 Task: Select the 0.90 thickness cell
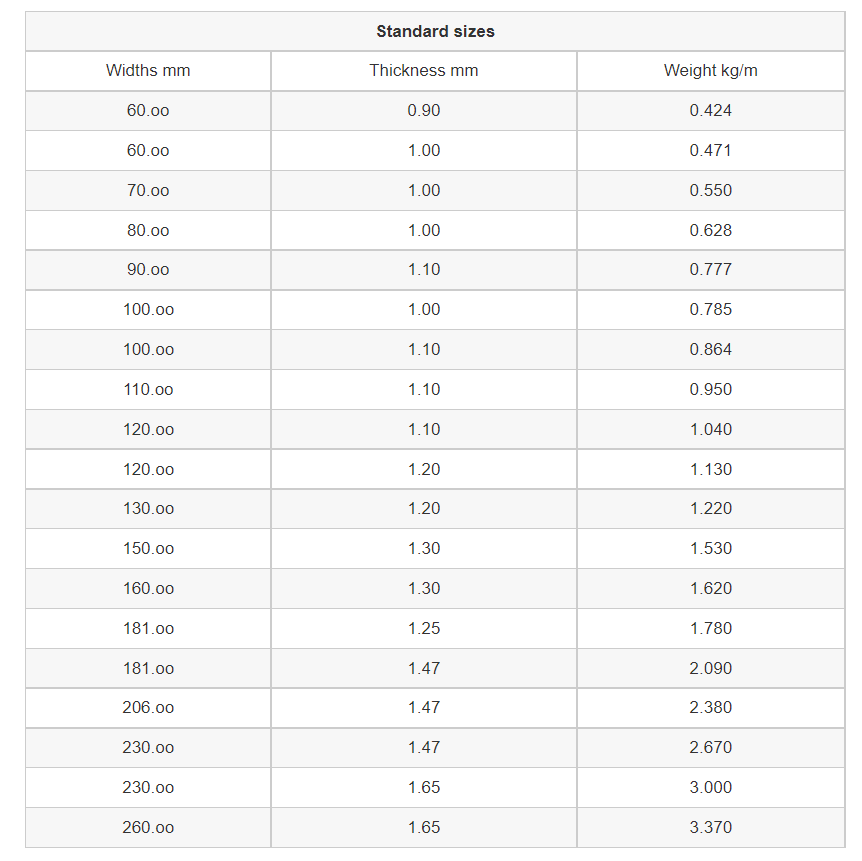click(x=423, y=111)
